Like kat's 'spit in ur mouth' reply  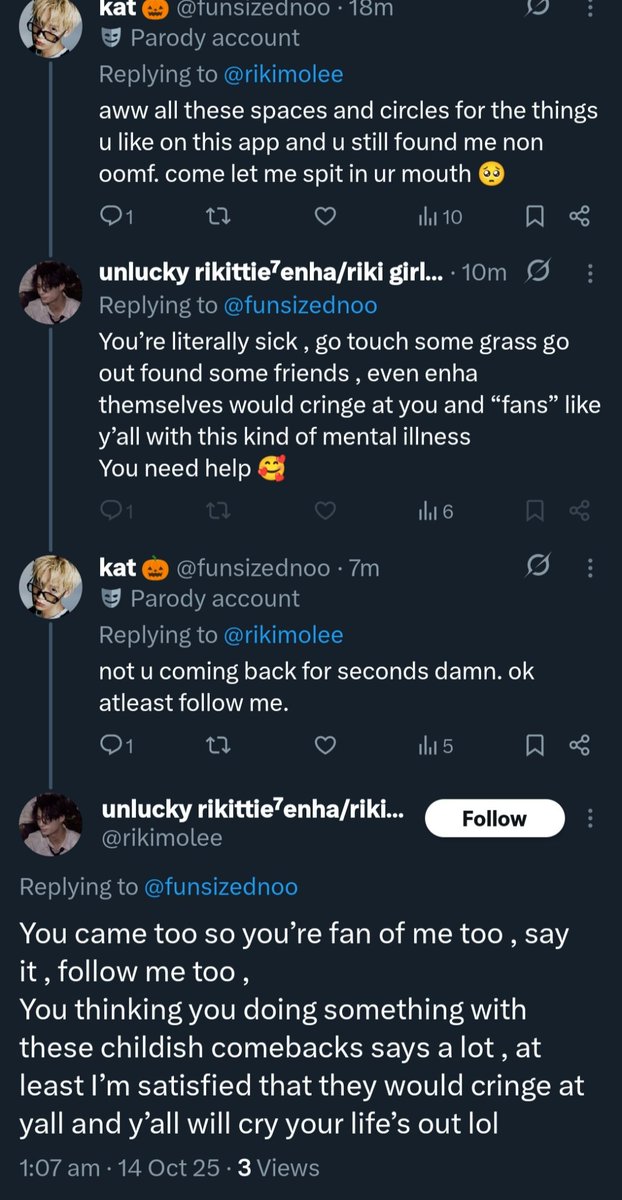[x=325, y=216]
